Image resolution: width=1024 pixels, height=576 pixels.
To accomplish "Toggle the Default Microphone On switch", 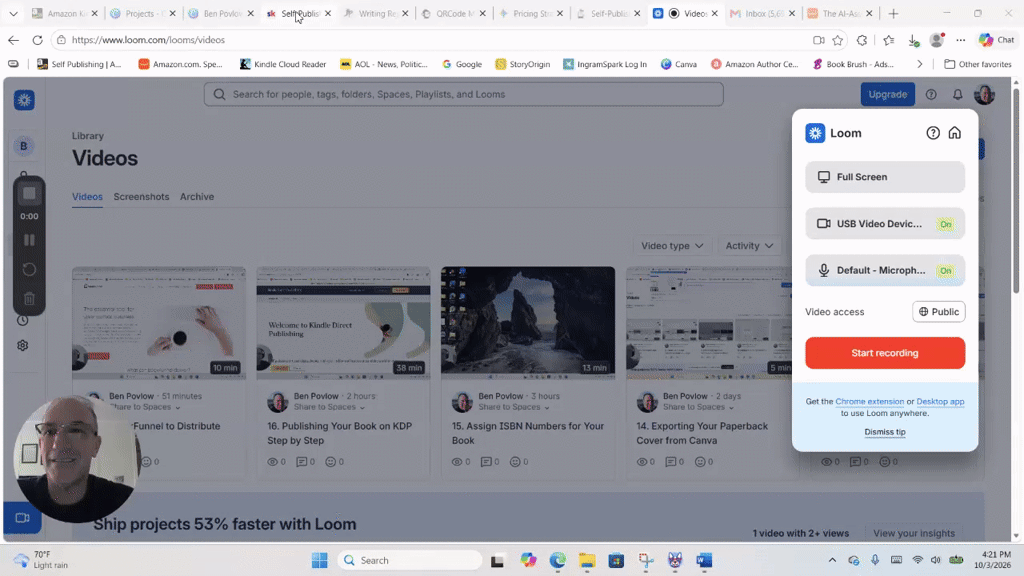I will [946, 270].
